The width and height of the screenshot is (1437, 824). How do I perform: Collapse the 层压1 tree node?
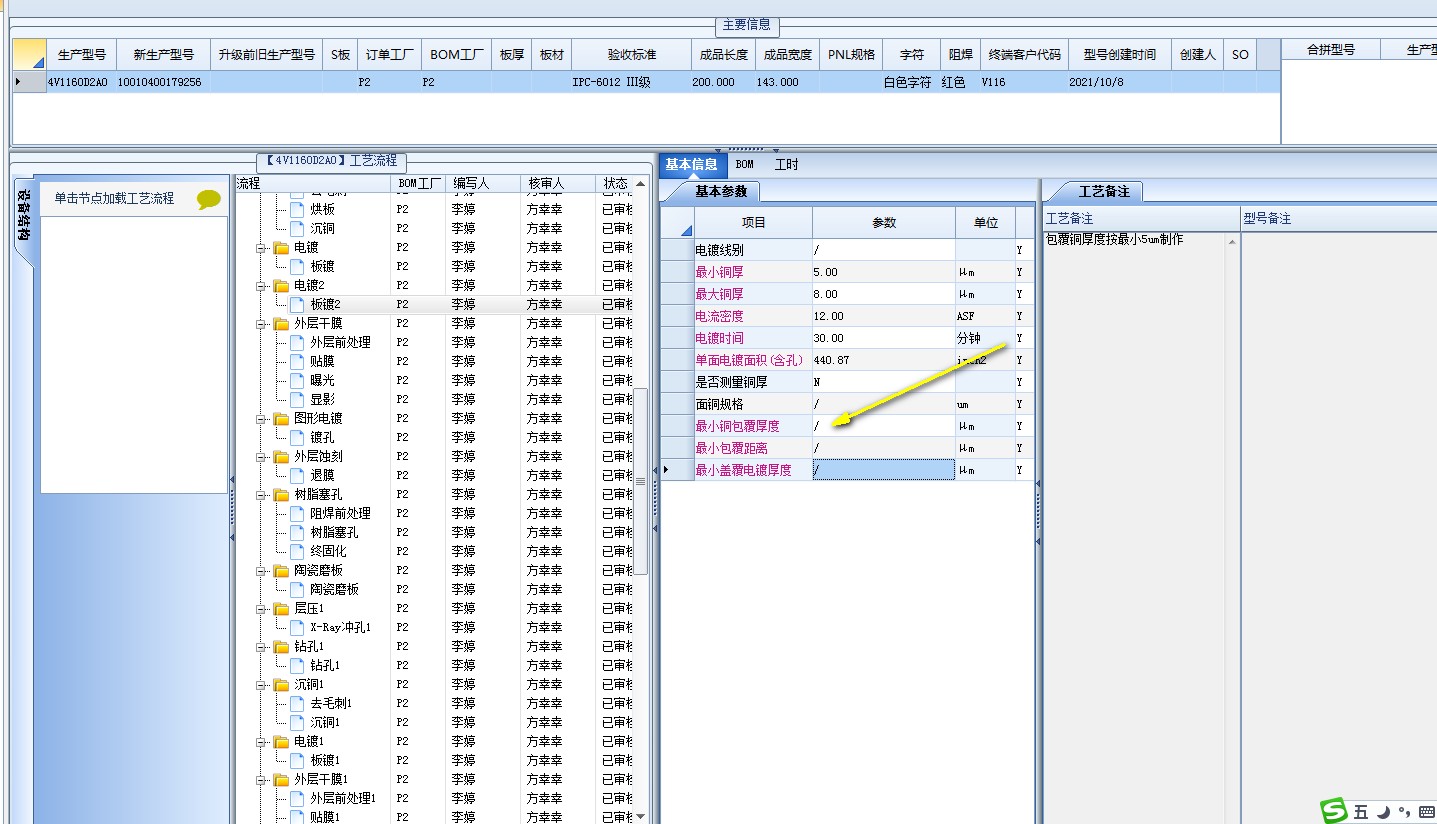[262, 609]
